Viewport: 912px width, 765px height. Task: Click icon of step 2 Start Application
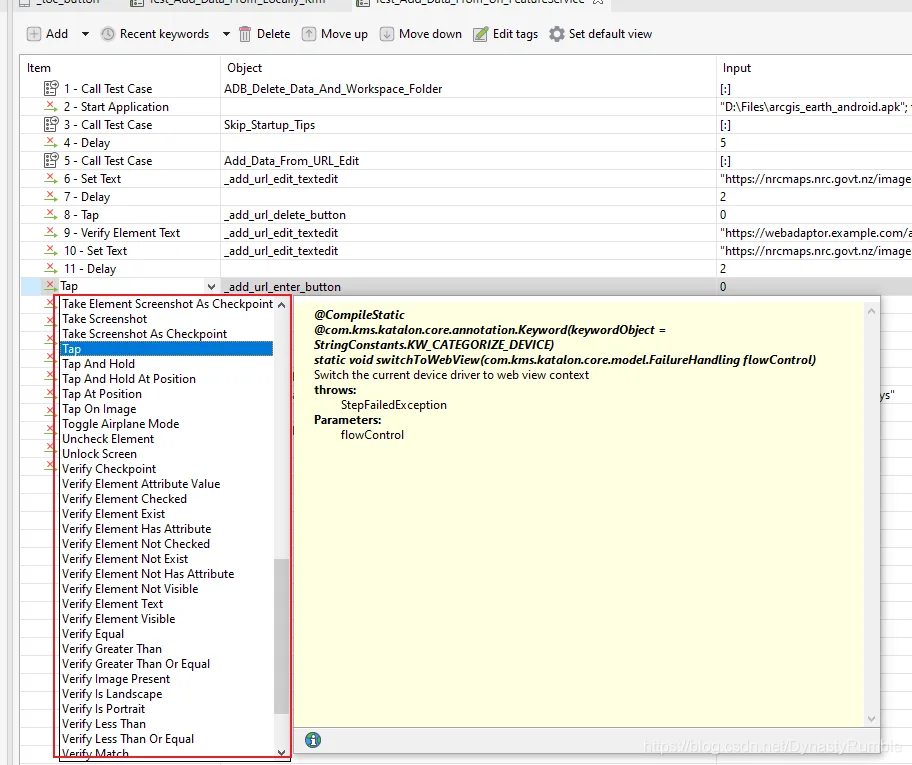(x=51, y=106)
